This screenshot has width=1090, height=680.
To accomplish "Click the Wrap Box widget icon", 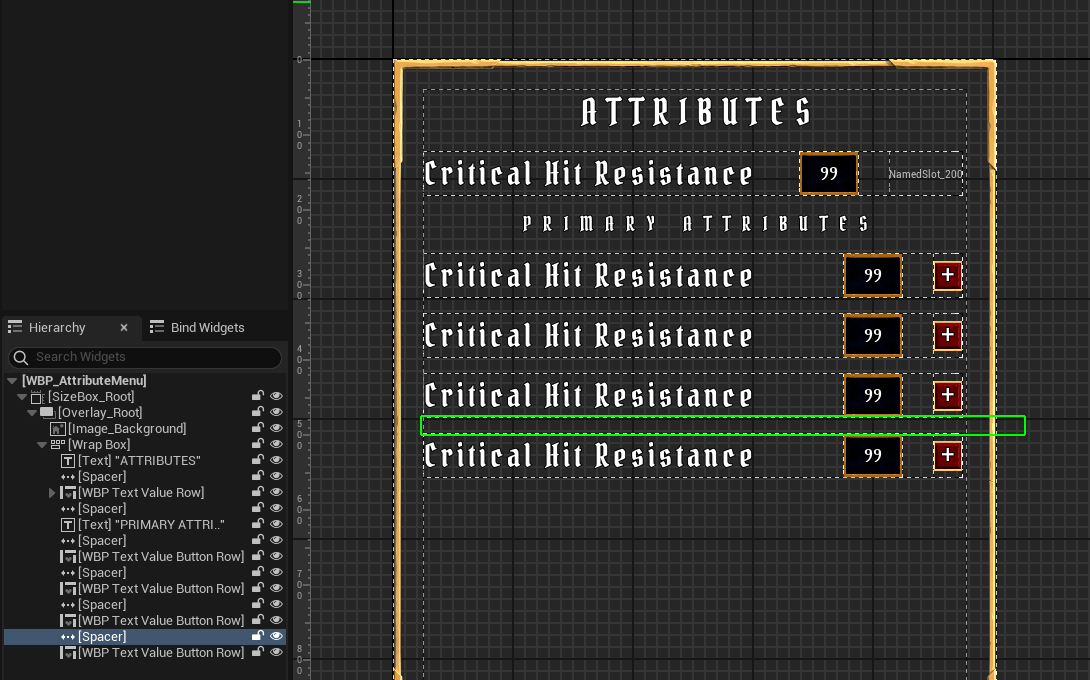I will (x=58, y=445).
